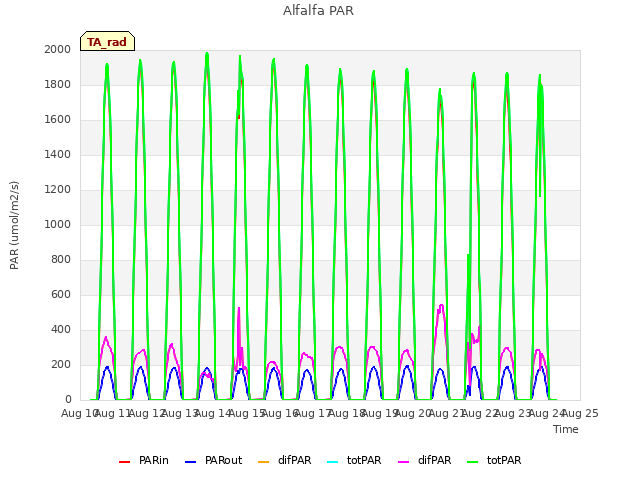Click the 1400 y-axis tick label
Screen dimensions: 640x480
pyautogui.click(x=58, y=154)
